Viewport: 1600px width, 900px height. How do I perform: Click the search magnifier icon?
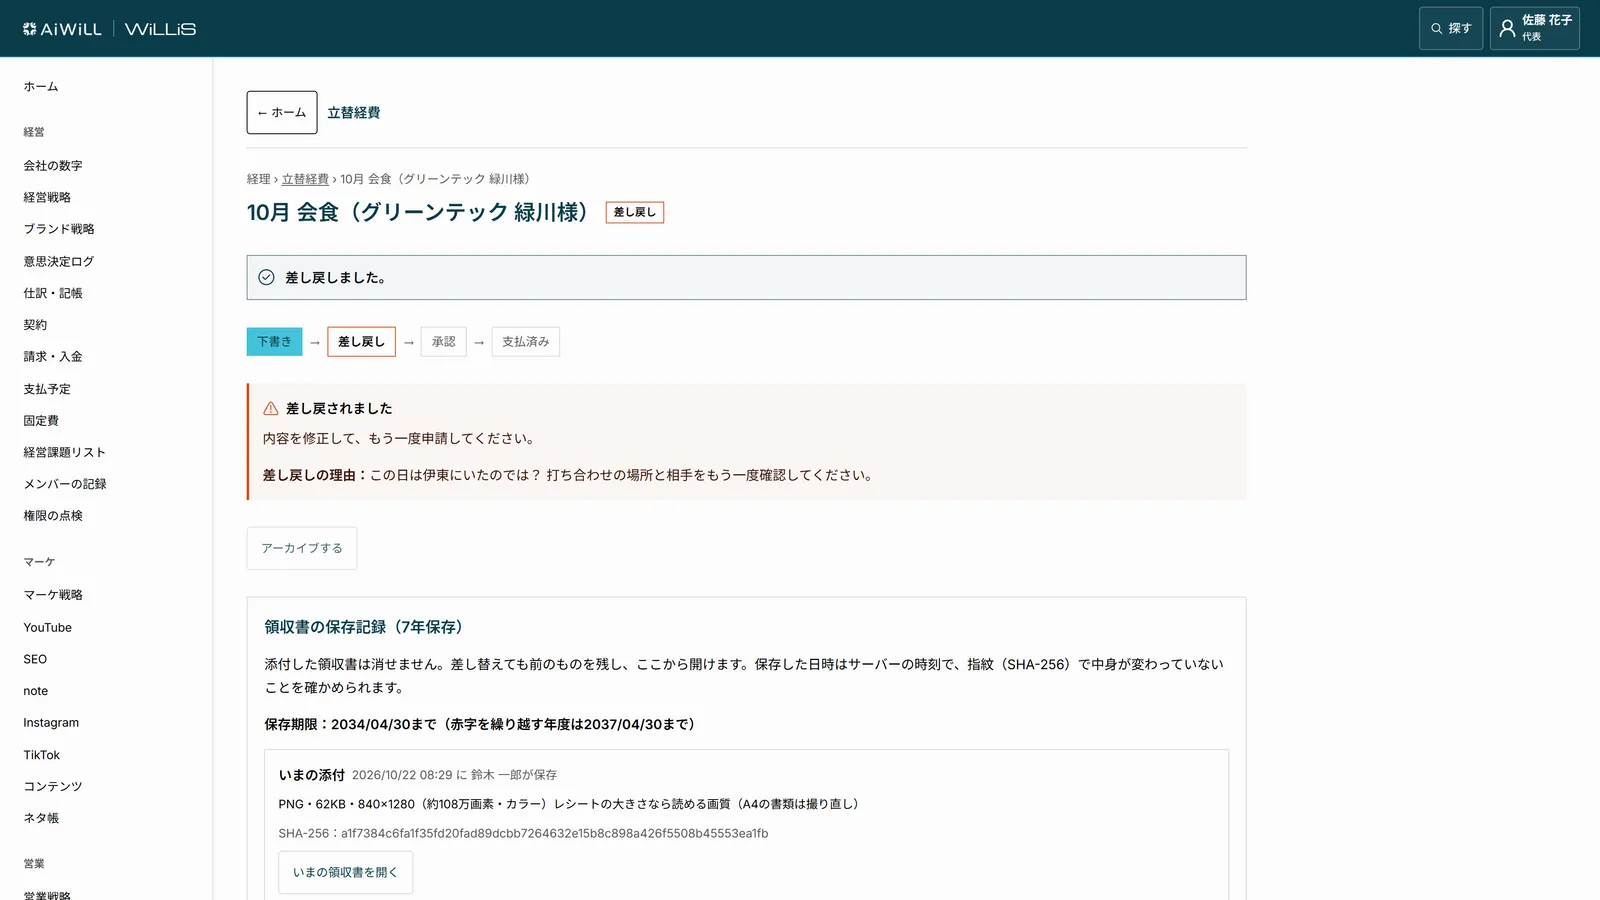tap(1437, 29)
